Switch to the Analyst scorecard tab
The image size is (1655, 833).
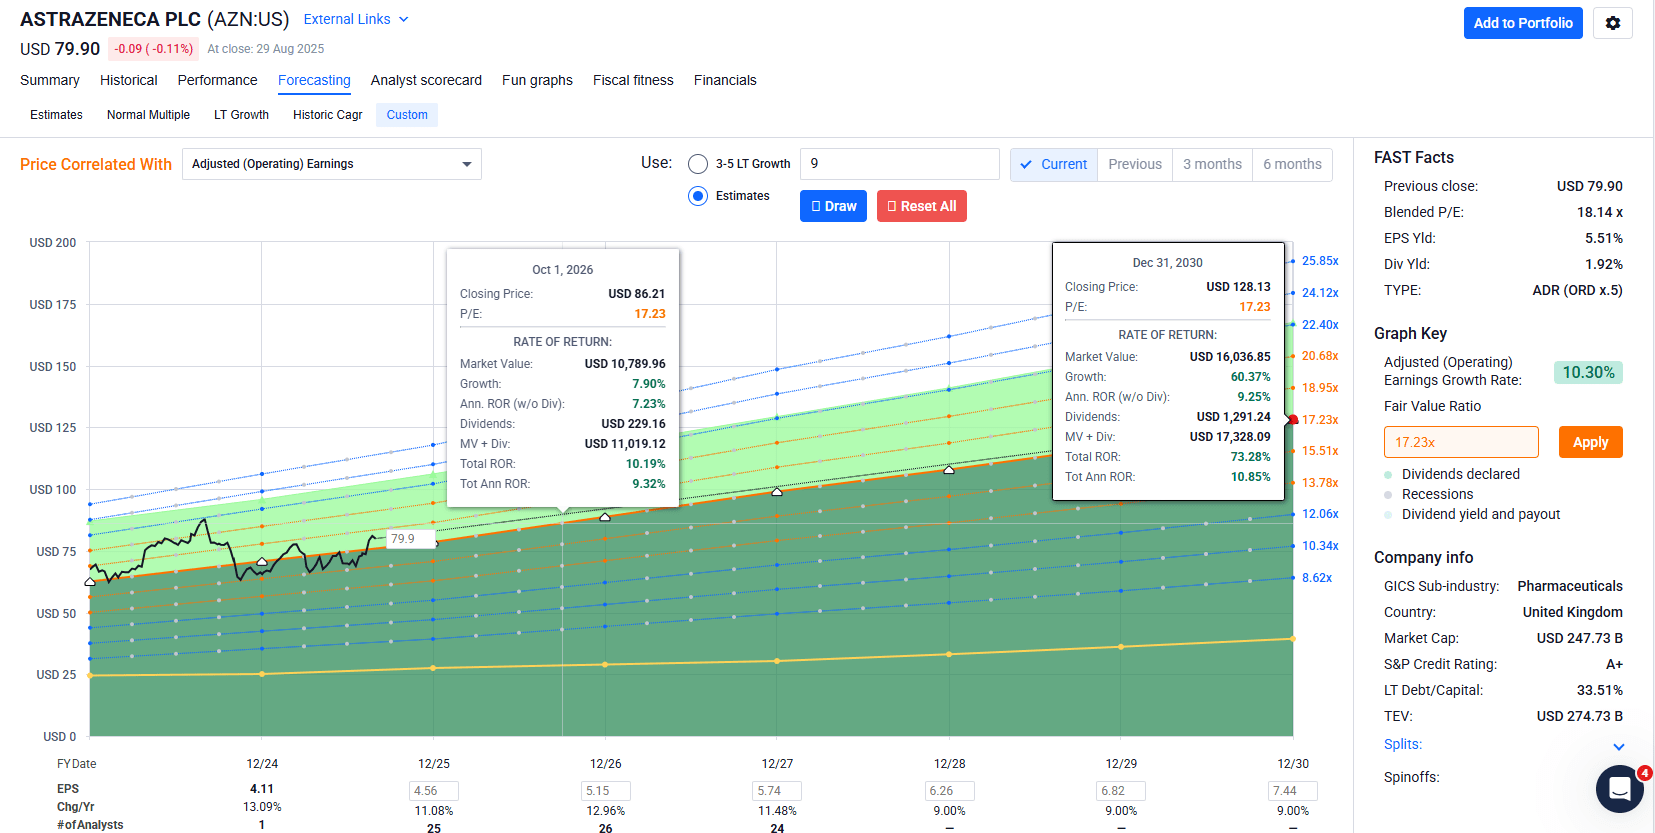click(426, 80)
